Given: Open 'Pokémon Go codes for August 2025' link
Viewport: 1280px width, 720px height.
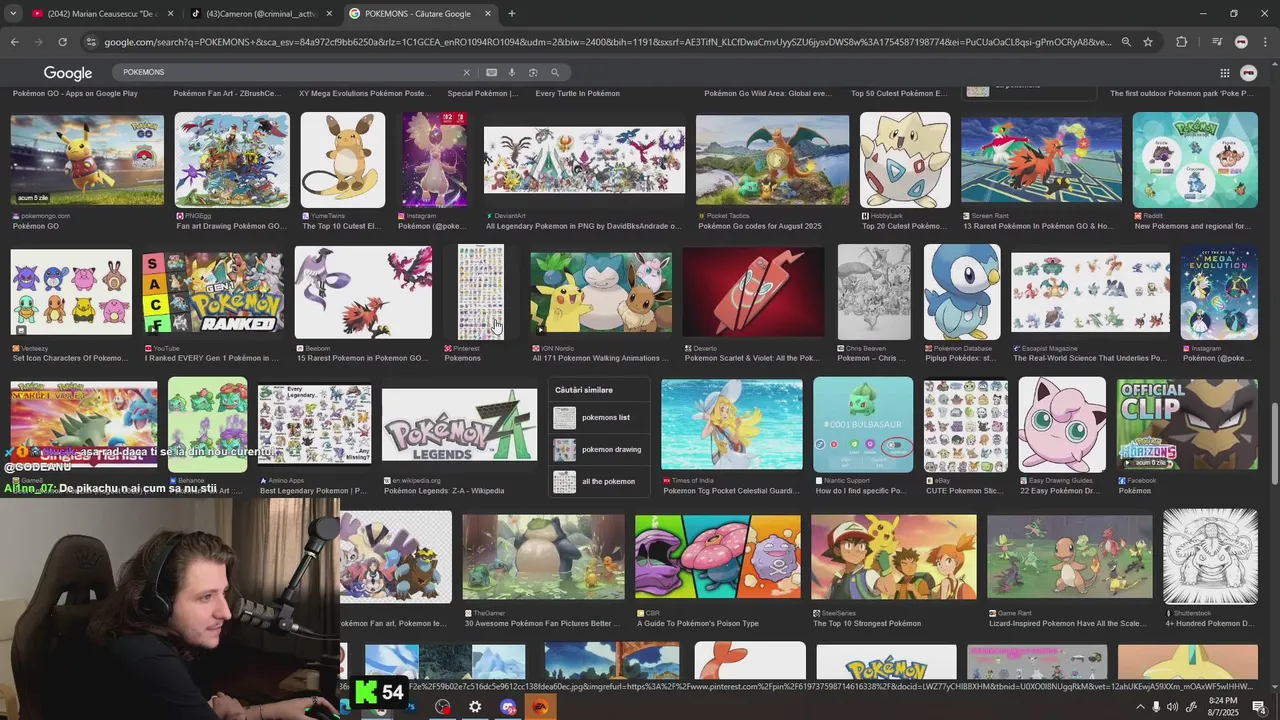Looking at the screenshot, I should point(760,226).
